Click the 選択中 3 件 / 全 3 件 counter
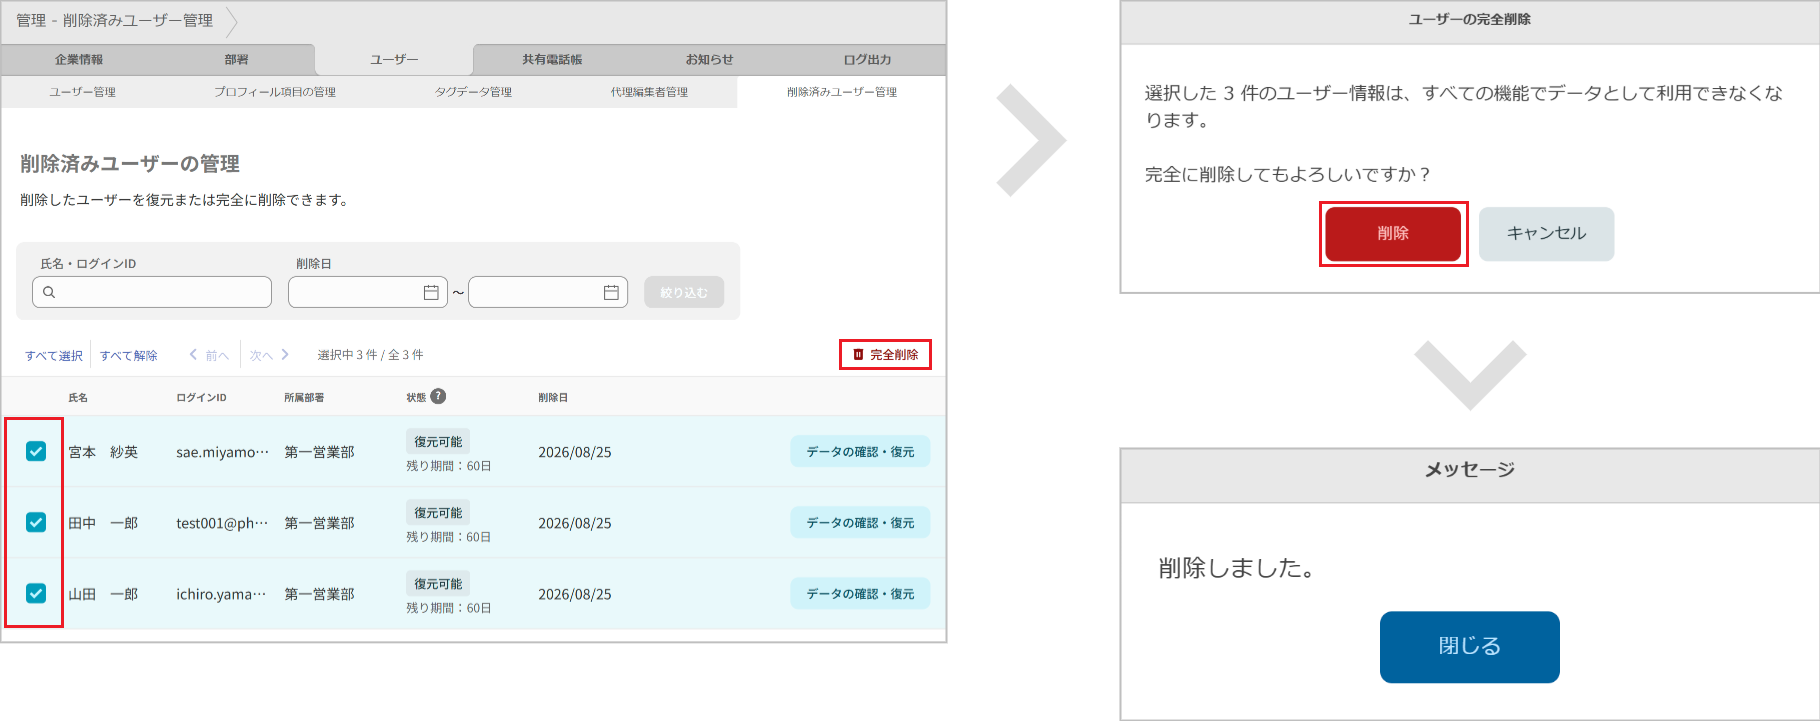This screenshot has height=721, width=1820. [x=370, y=355]
